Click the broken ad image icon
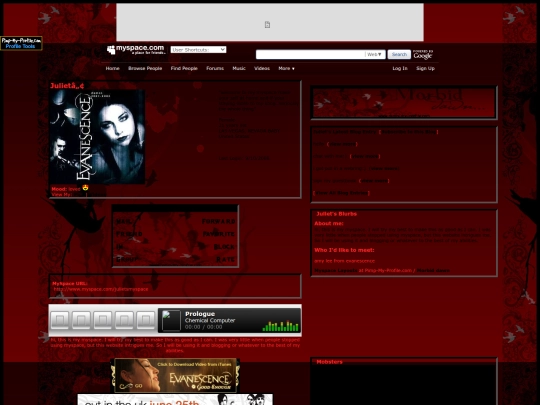 267,24
